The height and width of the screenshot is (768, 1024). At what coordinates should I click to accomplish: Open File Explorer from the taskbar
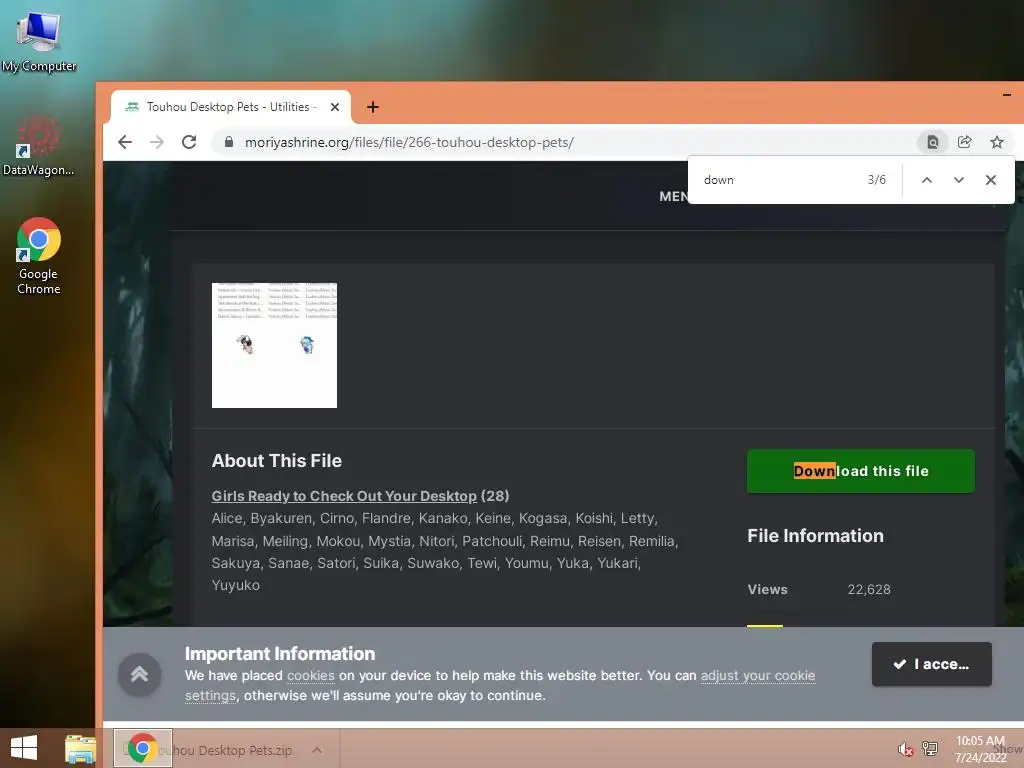(80, 748)
